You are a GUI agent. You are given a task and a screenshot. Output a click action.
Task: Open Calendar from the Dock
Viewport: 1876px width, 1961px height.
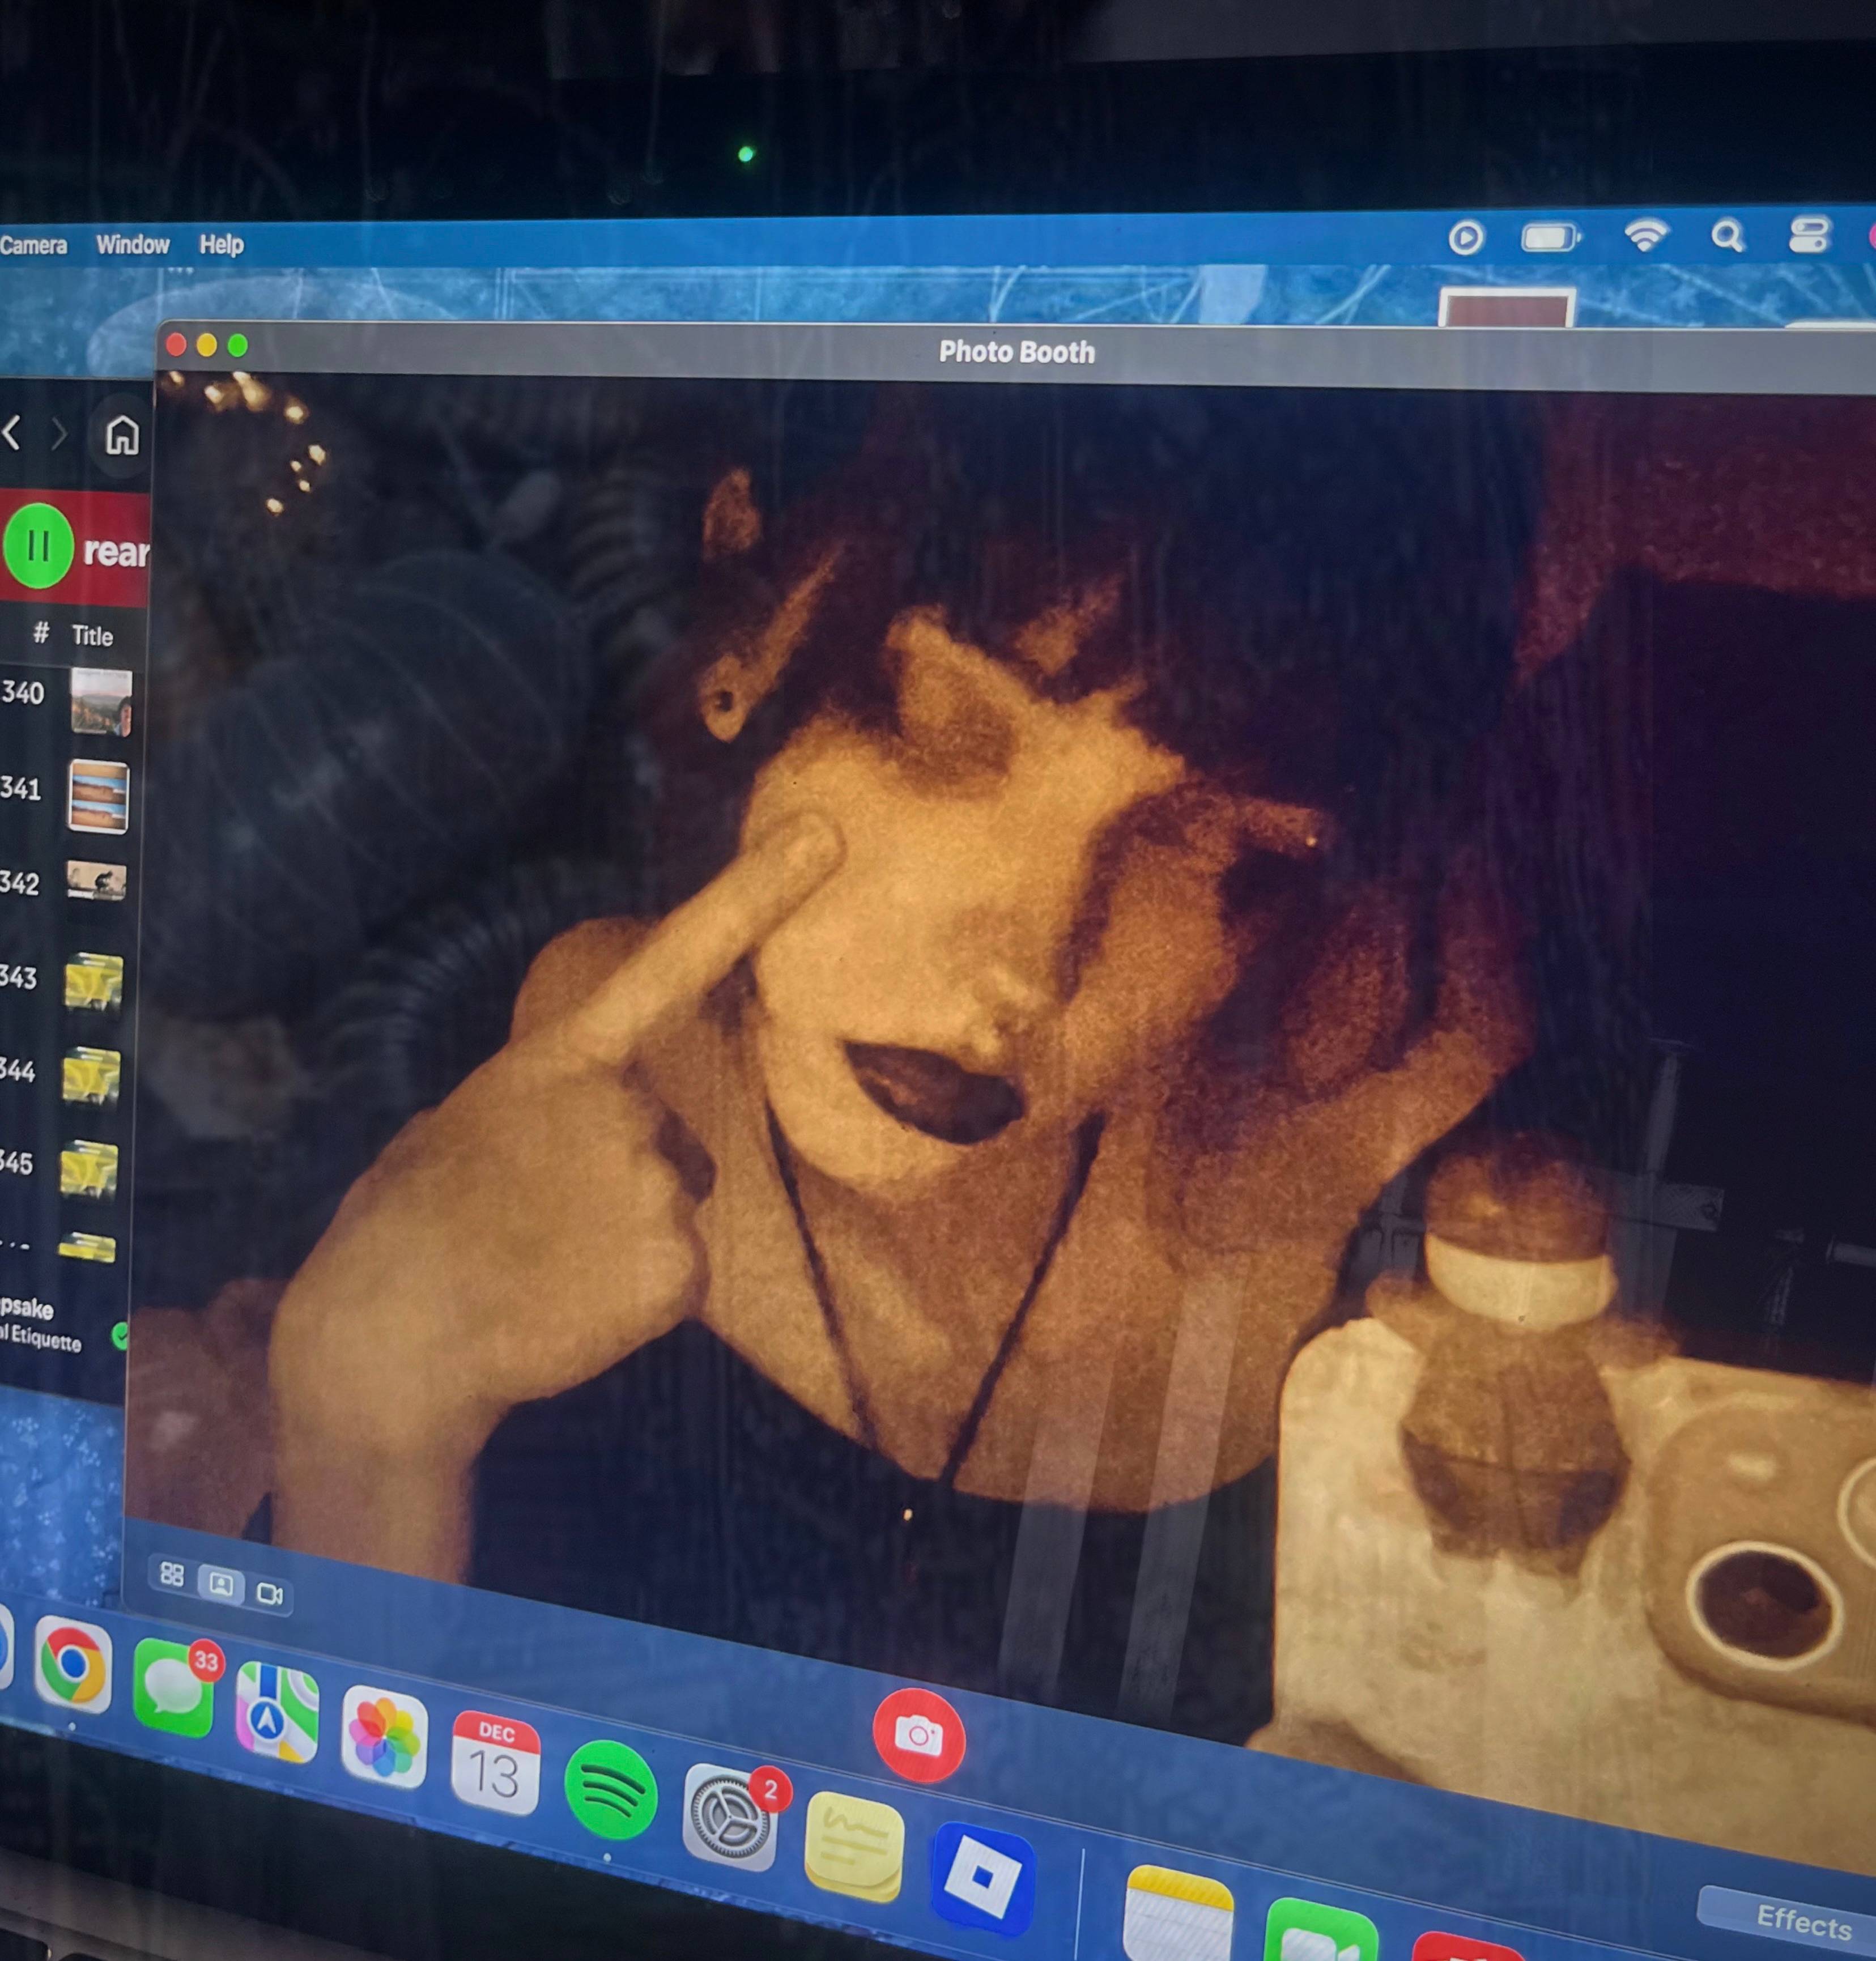coord(496,1763)
